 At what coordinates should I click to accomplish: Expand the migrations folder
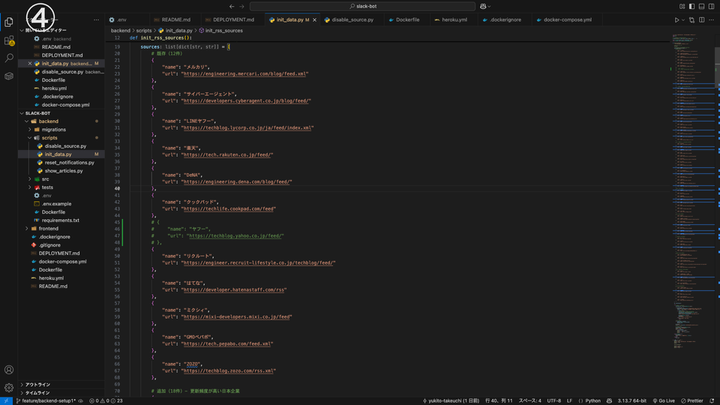(53, 130)
